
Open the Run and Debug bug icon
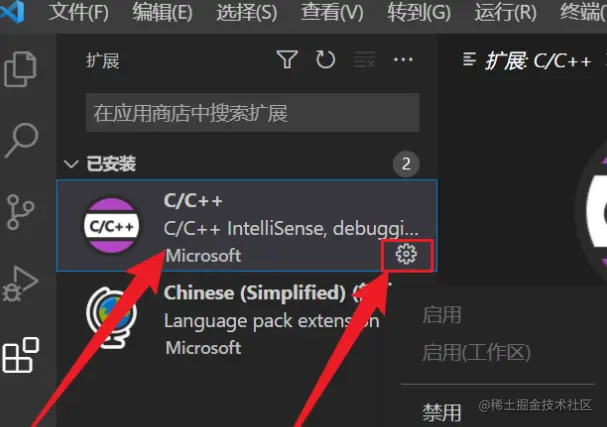(x=20, y=283)
